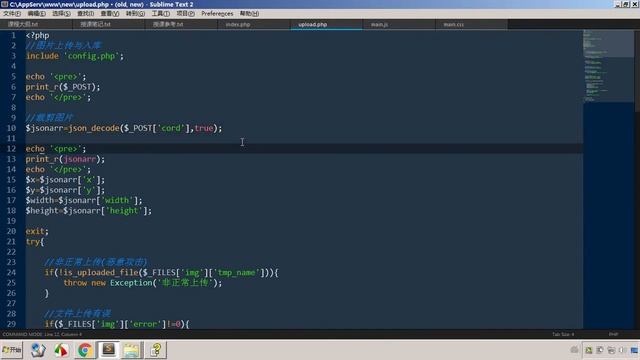
Task: Open the 工具(T) menu
Action: coord(160,13)
